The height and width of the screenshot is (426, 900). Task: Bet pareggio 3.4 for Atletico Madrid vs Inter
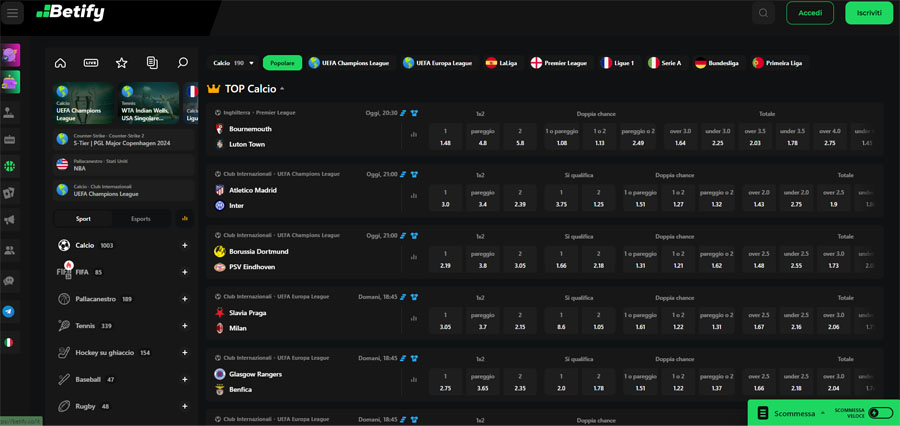(x=483, y=198)
